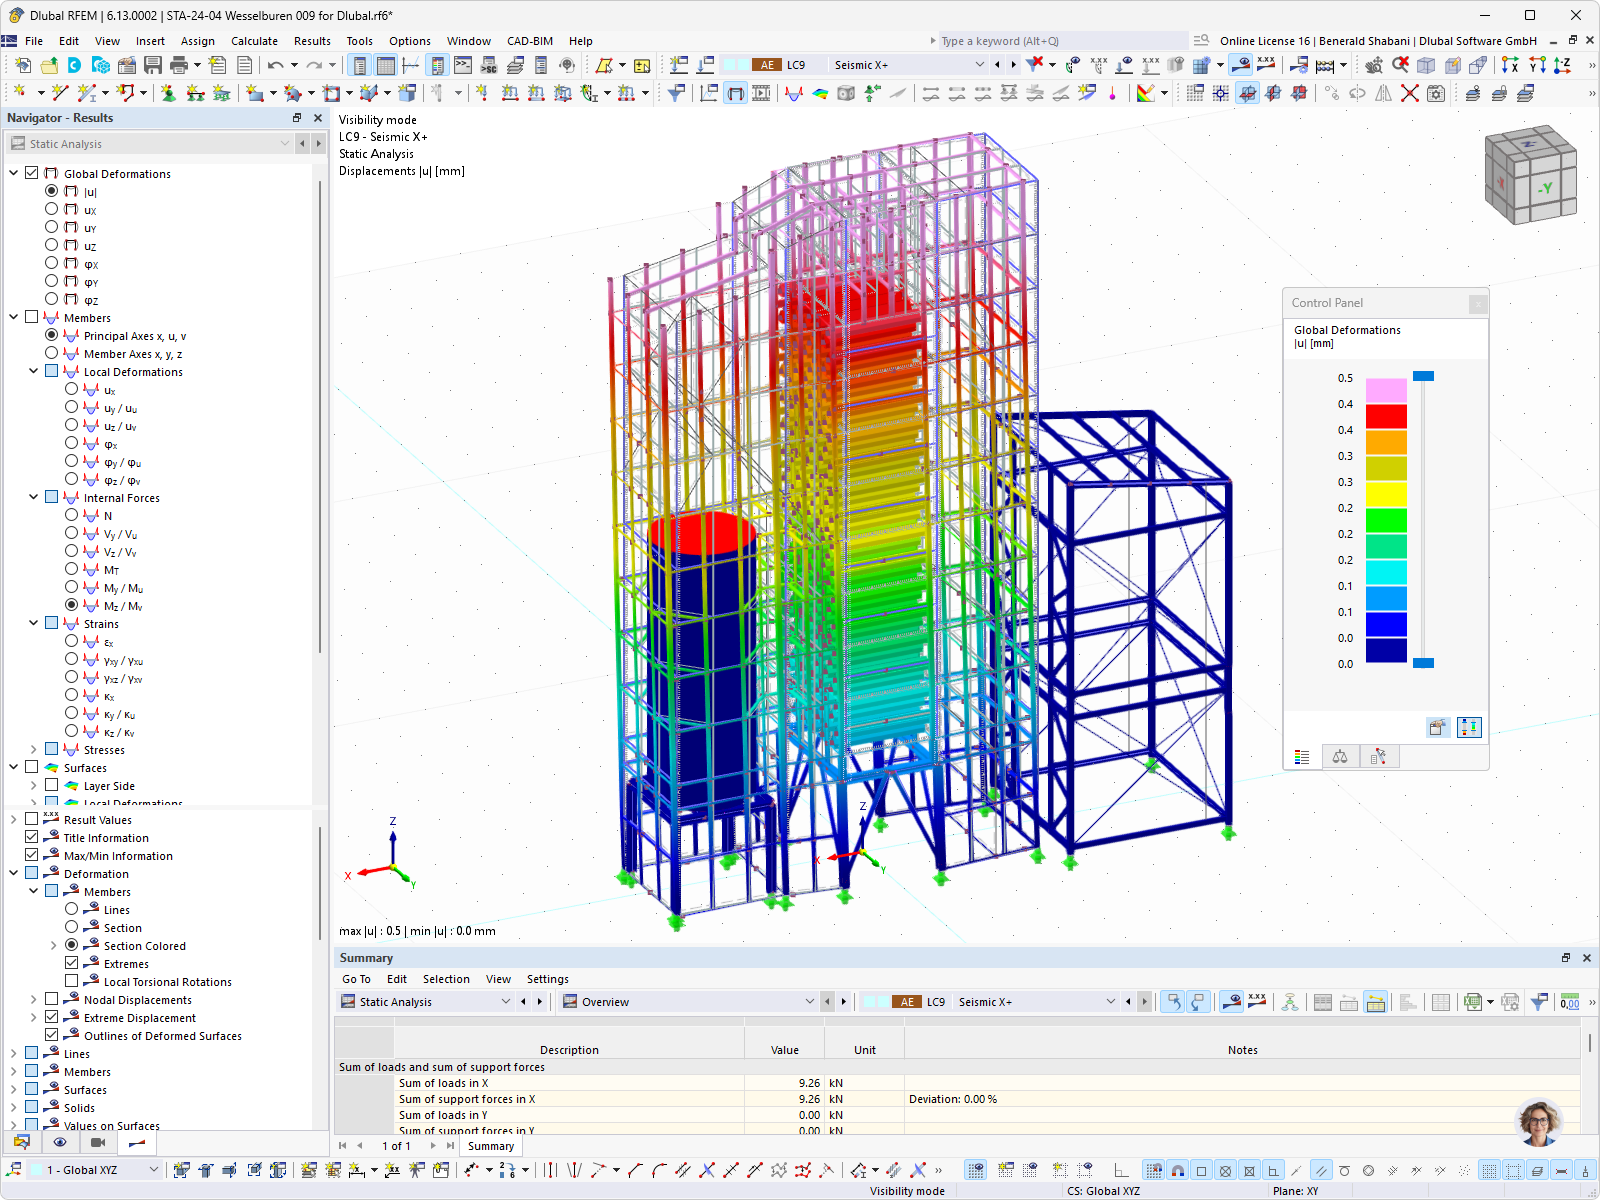Image resolution: width=1600 pixels, height=1200 pixels.
Task: Click the Print icon
Action: click(179, 65)
